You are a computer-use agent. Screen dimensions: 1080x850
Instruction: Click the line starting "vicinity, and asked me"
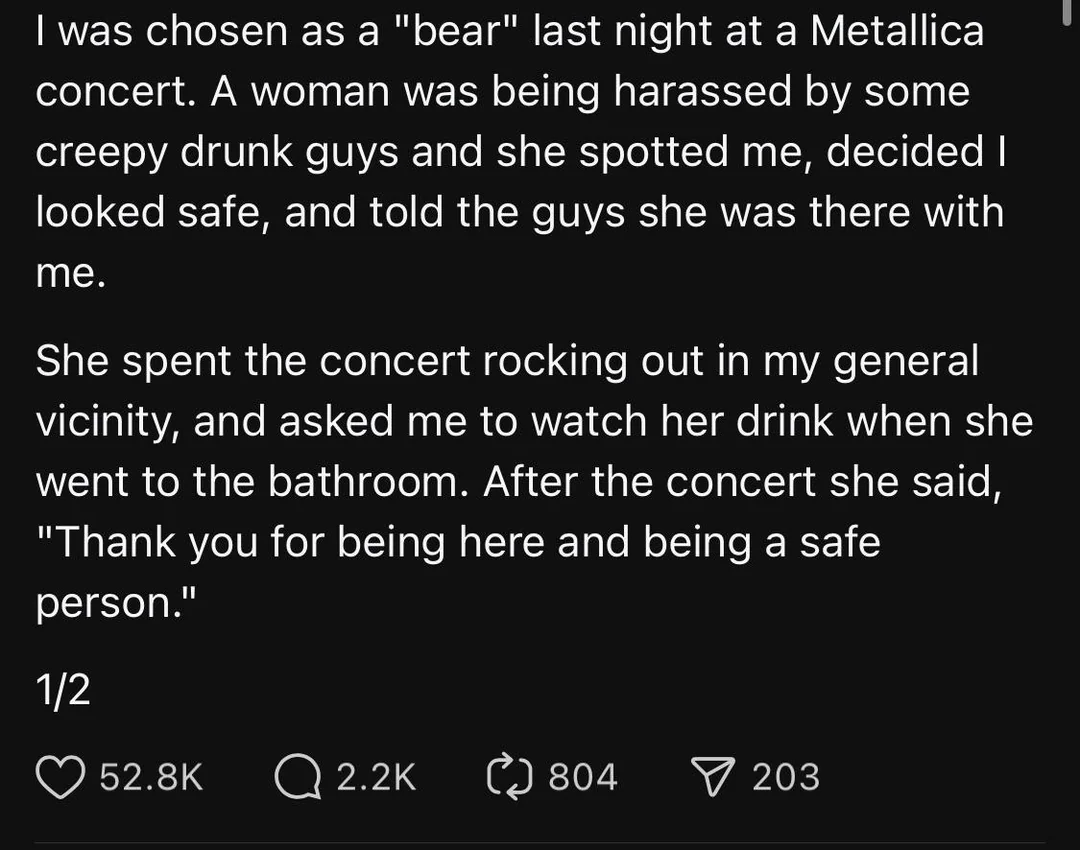pyautogui.click(x=534, y=421)
